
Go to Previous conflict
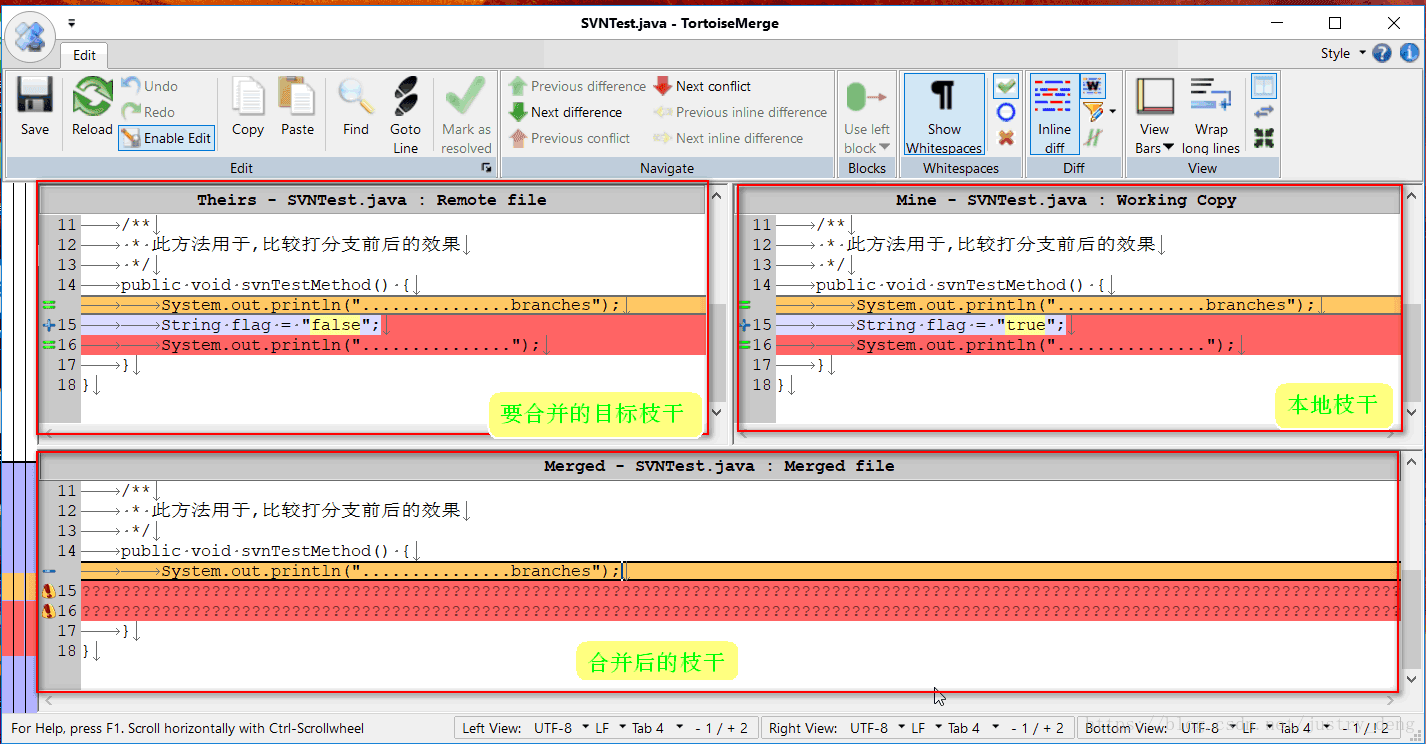tap(569, 138)
